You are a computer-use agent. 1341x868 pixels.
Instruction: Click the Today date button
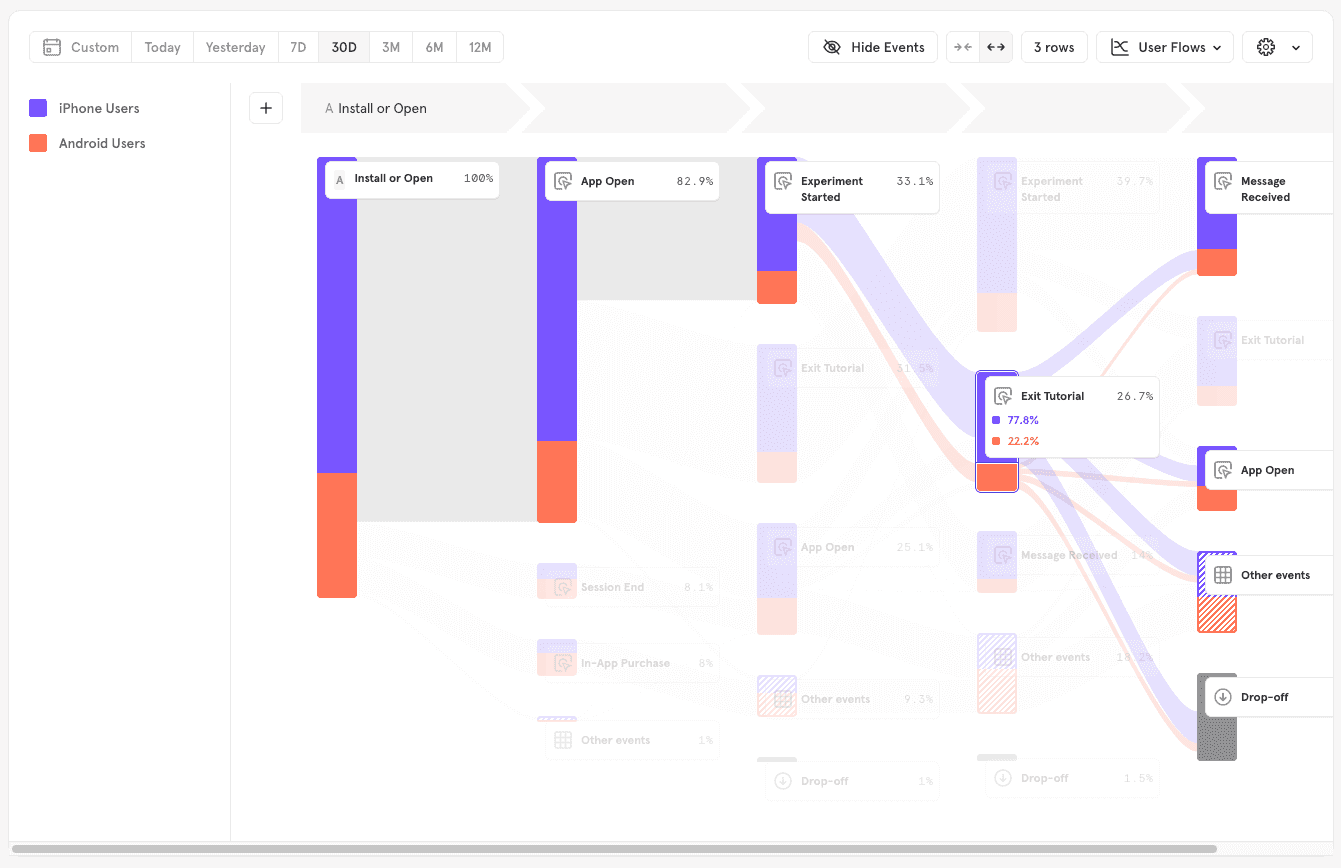(x=162, y=47)
